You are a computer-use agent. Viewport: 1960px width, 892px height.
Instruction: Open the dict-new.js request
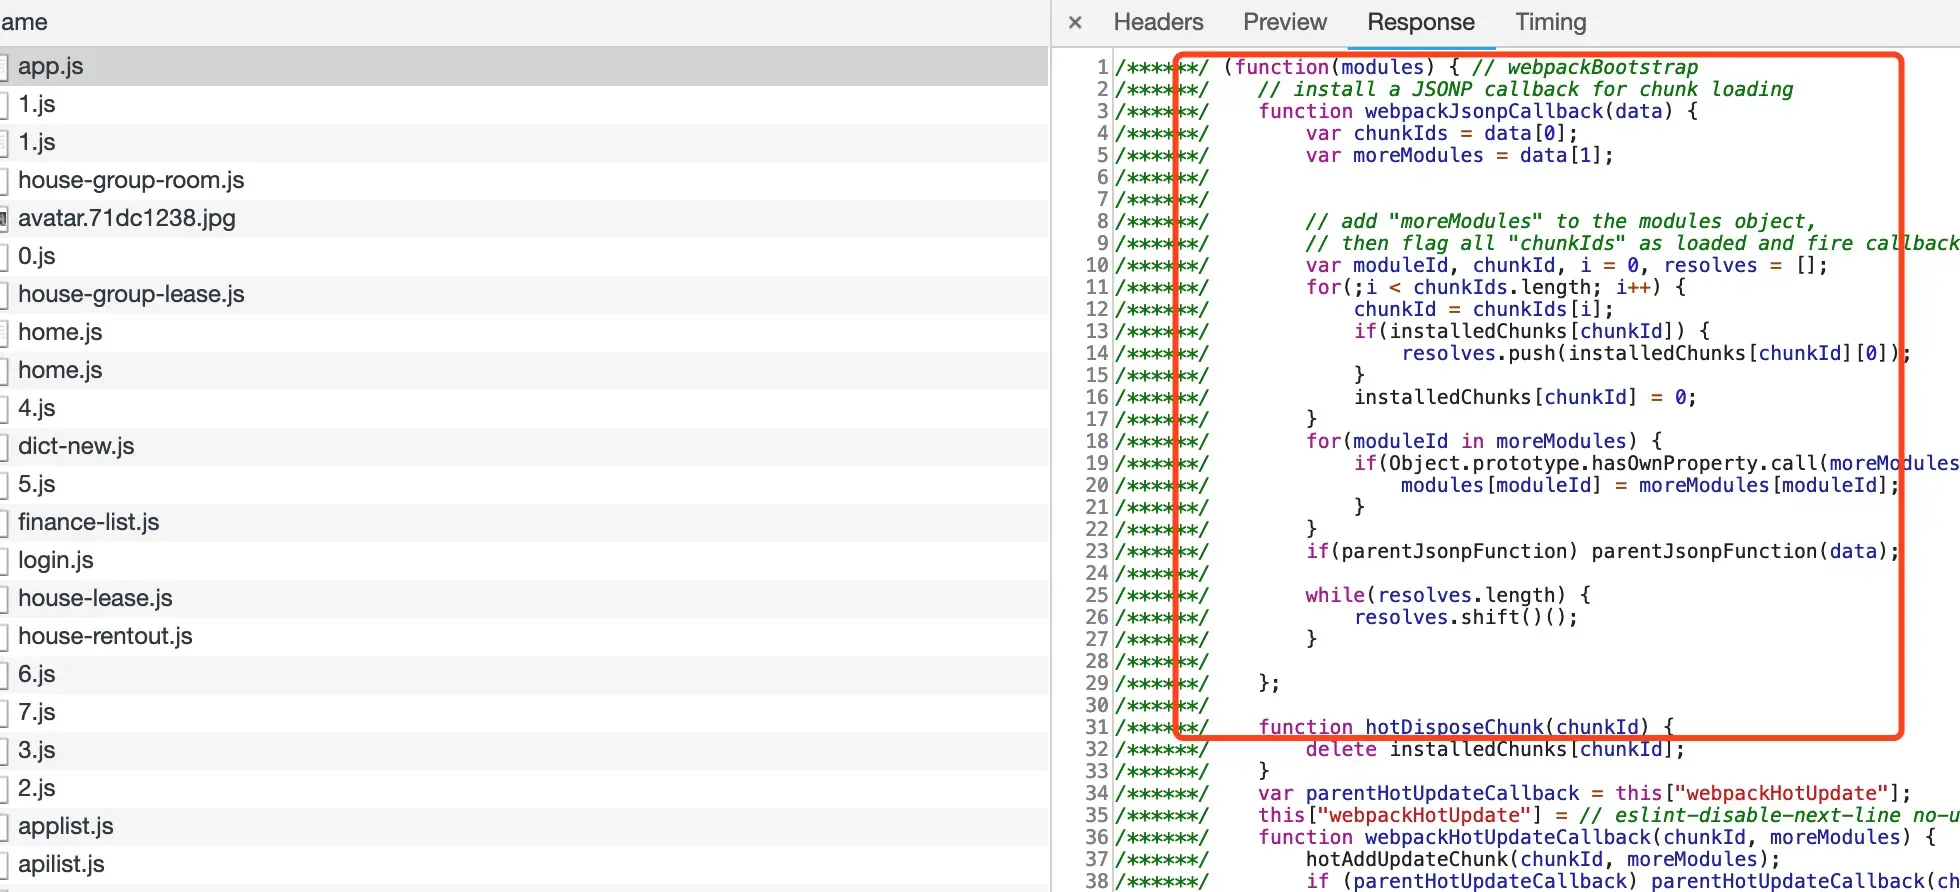click(x=524, y=446)
